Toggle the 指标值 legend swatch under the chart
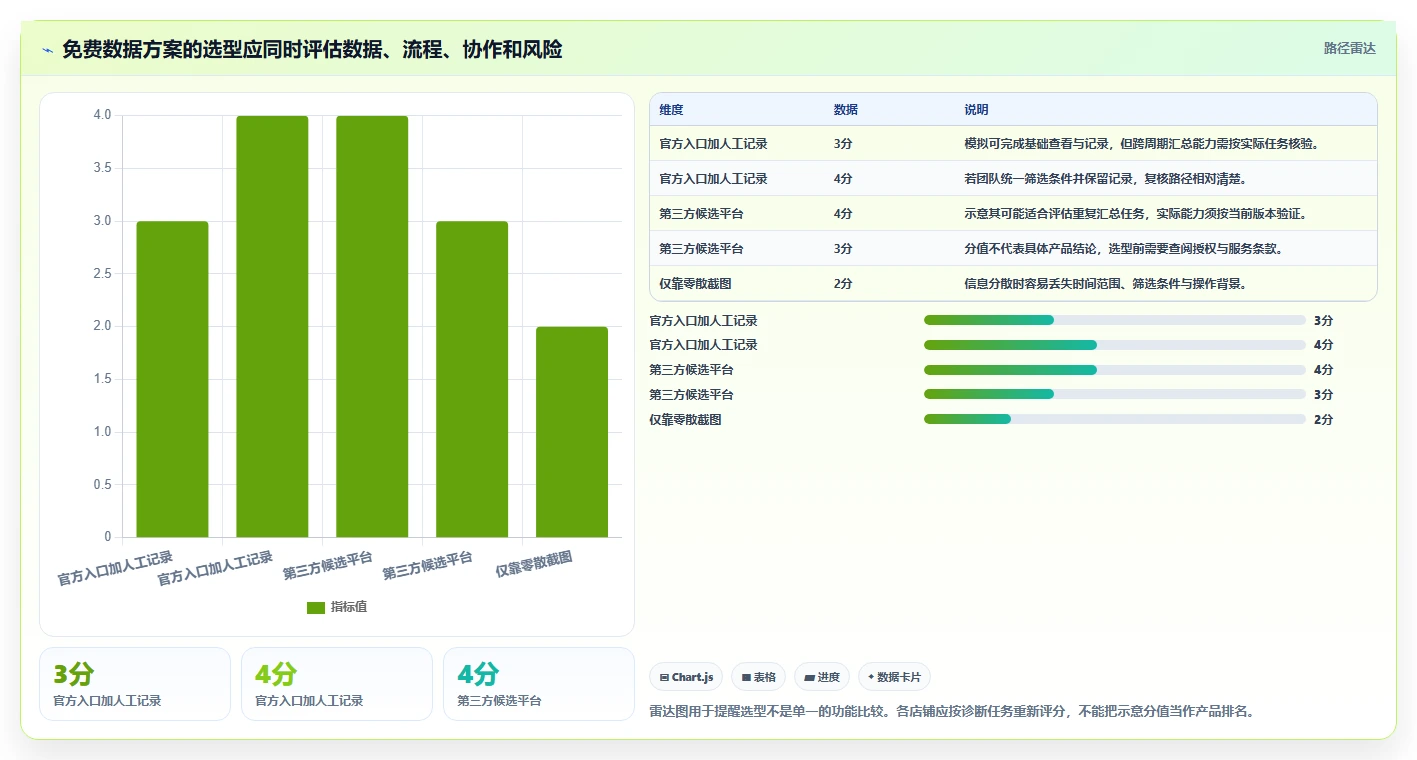This screenshot has width=1417, height=760. [x=316, y=607]
